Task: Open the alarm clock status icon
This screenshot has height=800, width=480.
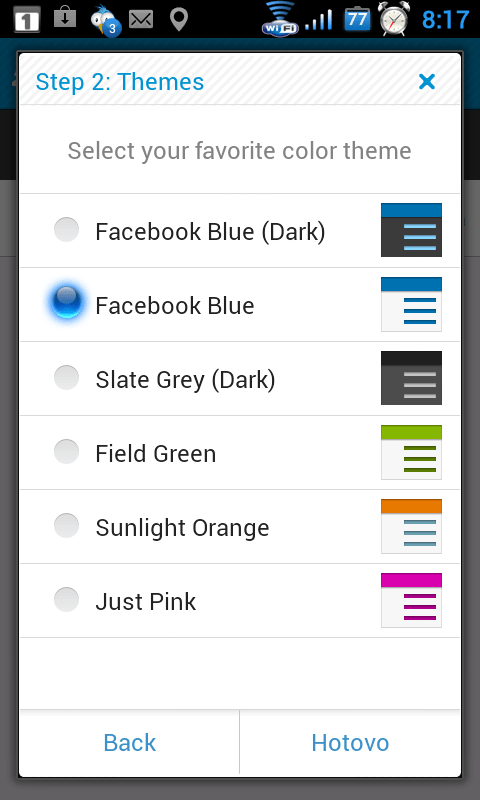Action: tap(393, 19)
